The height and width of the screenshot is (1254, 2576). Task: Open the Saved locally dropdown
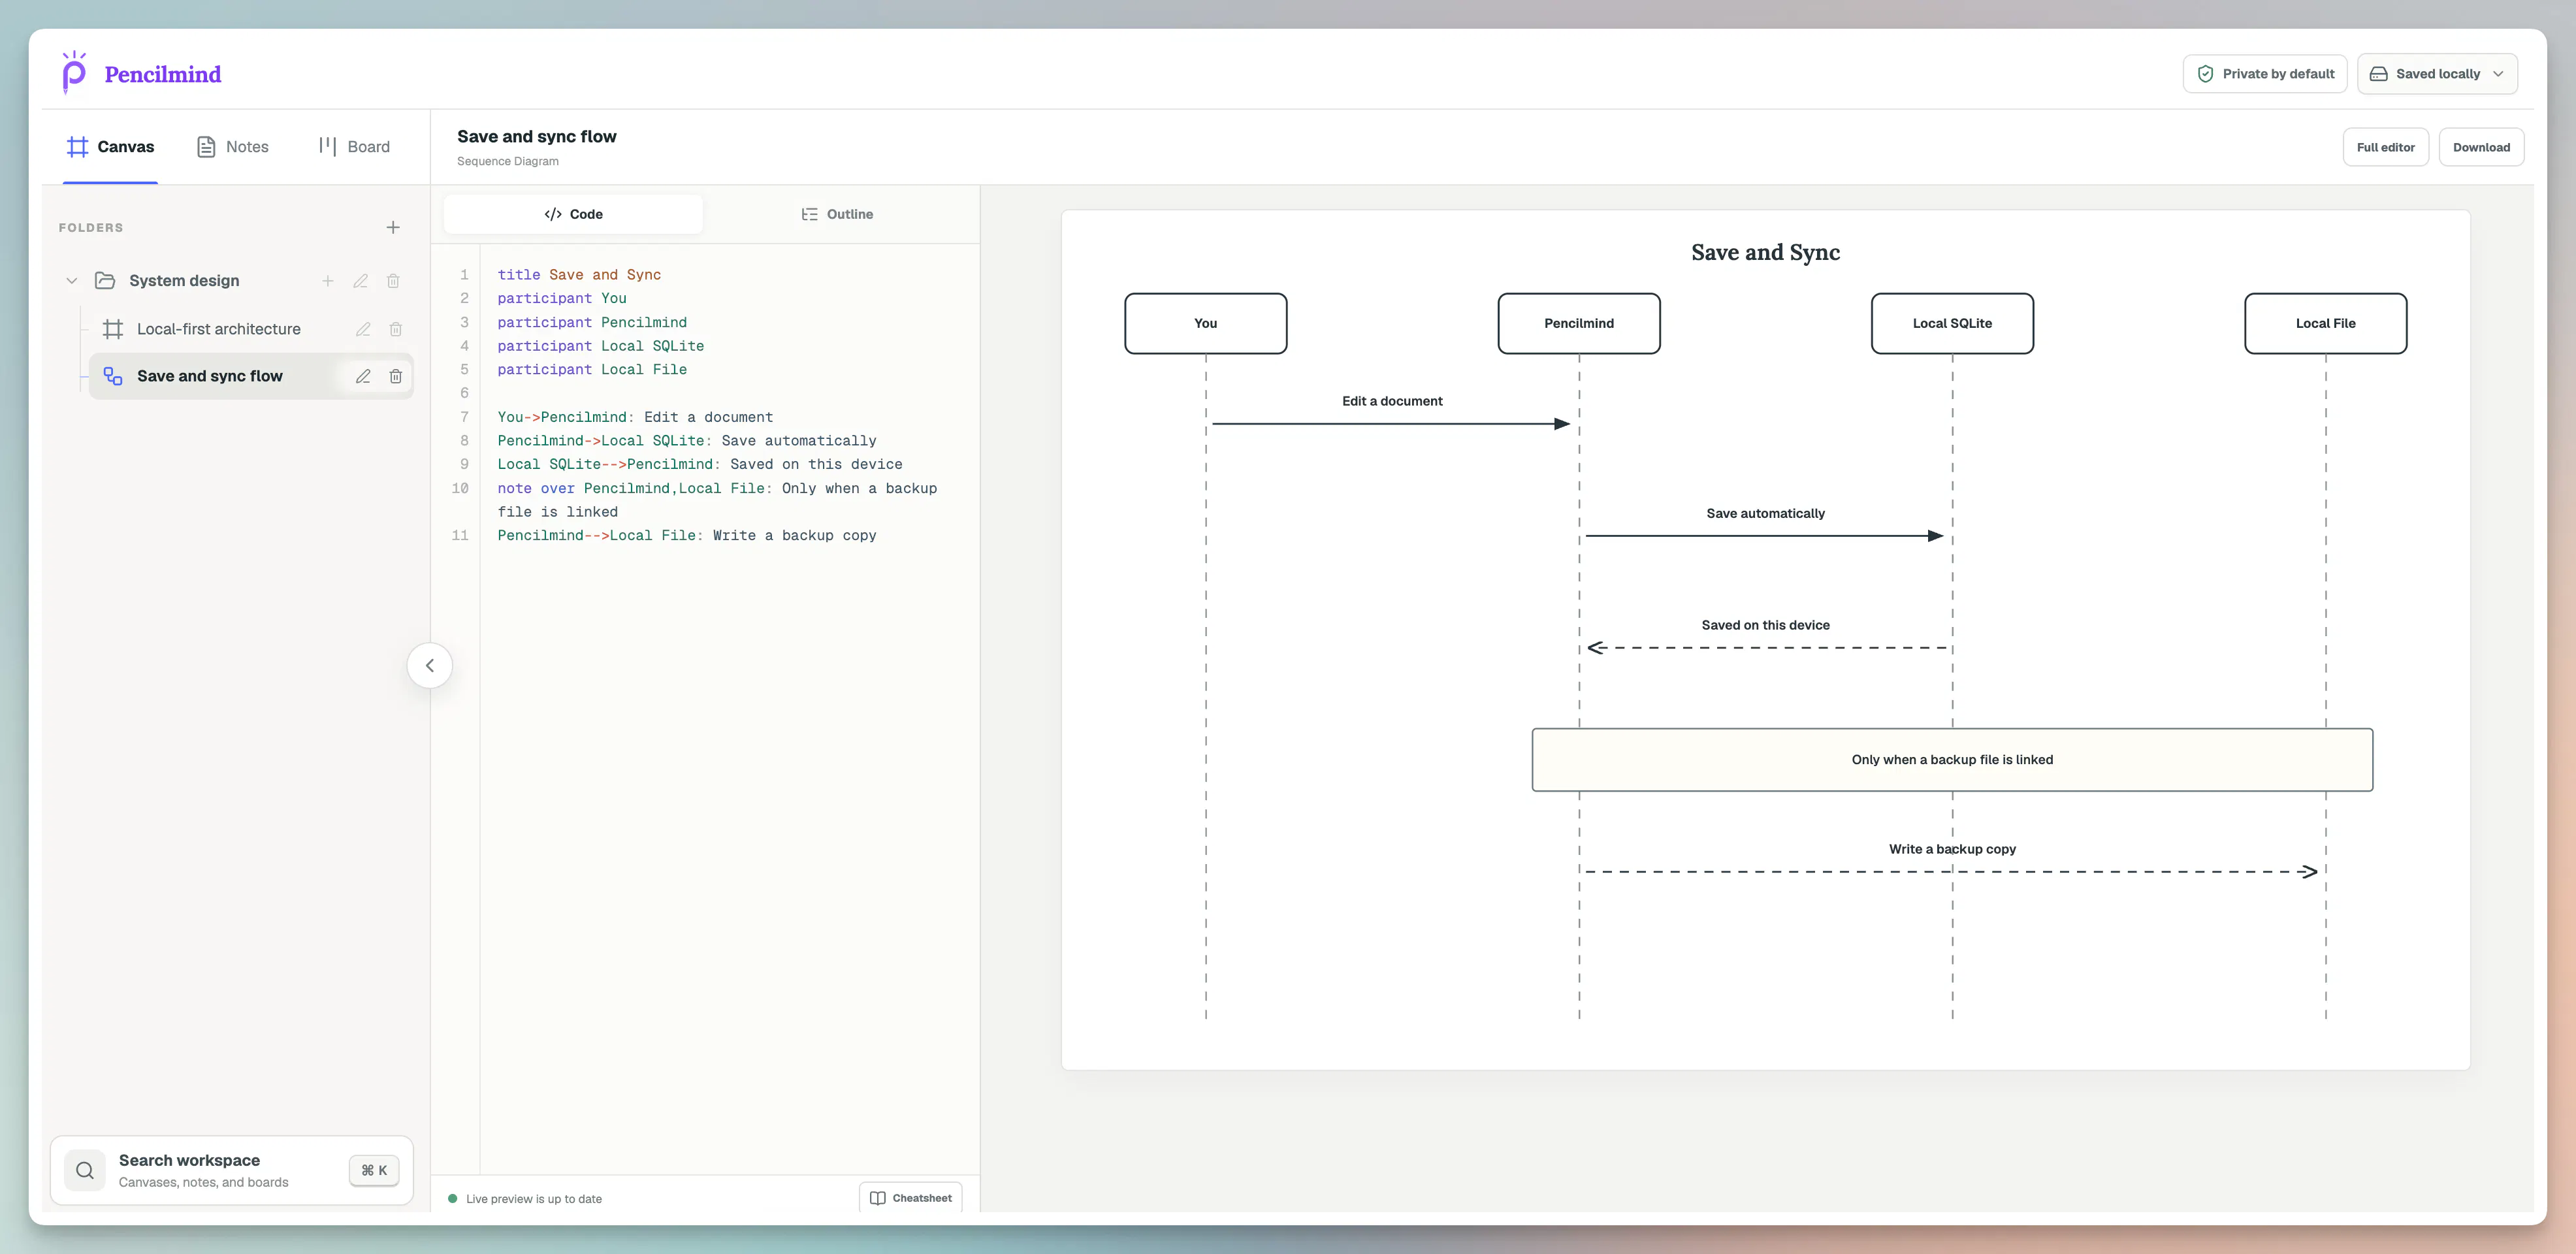pyautogui.click(x=2437, y=74)
